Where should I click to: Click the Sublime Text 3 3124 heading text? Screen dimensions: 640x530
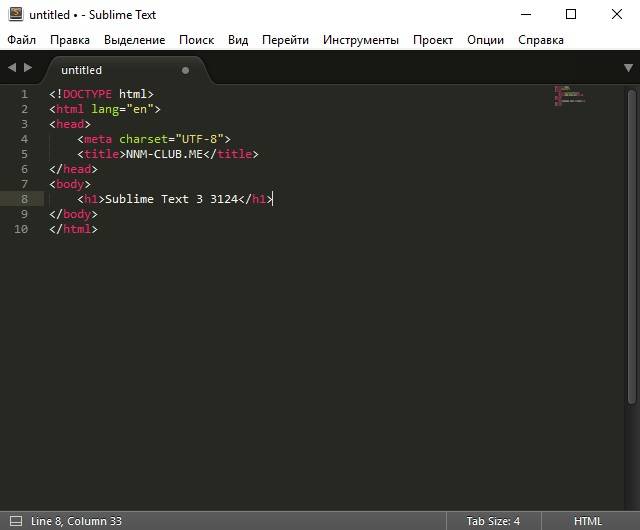click(171, 199)
